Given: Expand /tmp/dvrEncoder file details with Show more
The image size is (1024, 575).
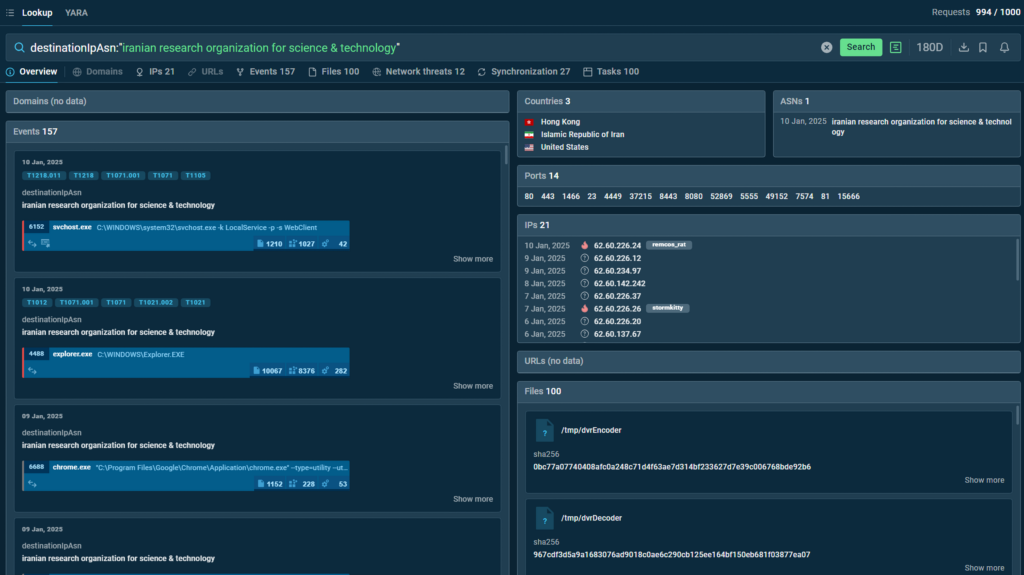Looking at the screenshot, I should click(984, 480).
